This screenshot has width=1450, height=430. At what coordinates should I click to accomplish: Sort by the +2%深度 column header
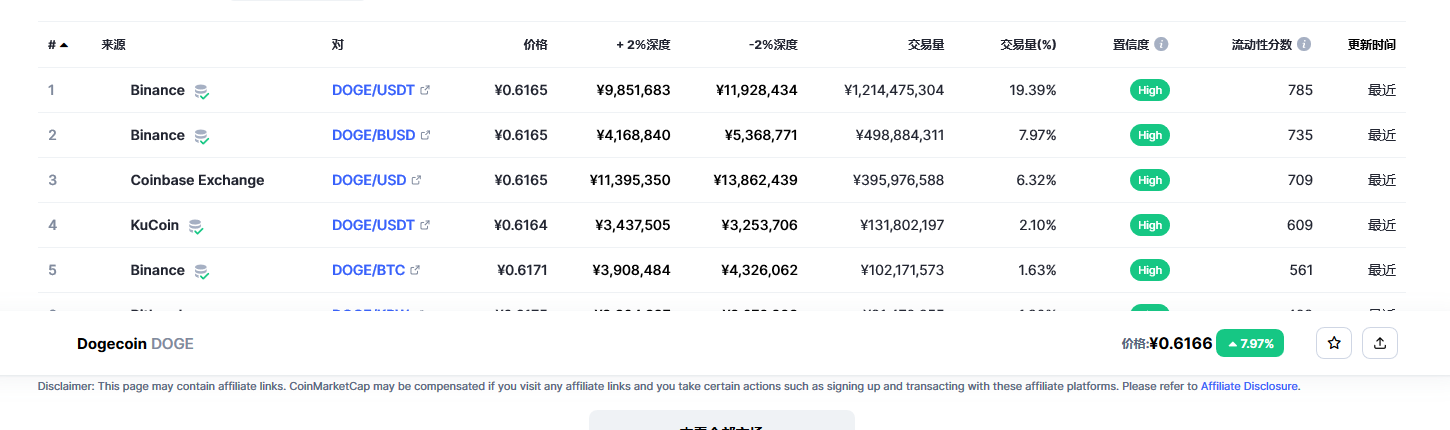643,45
